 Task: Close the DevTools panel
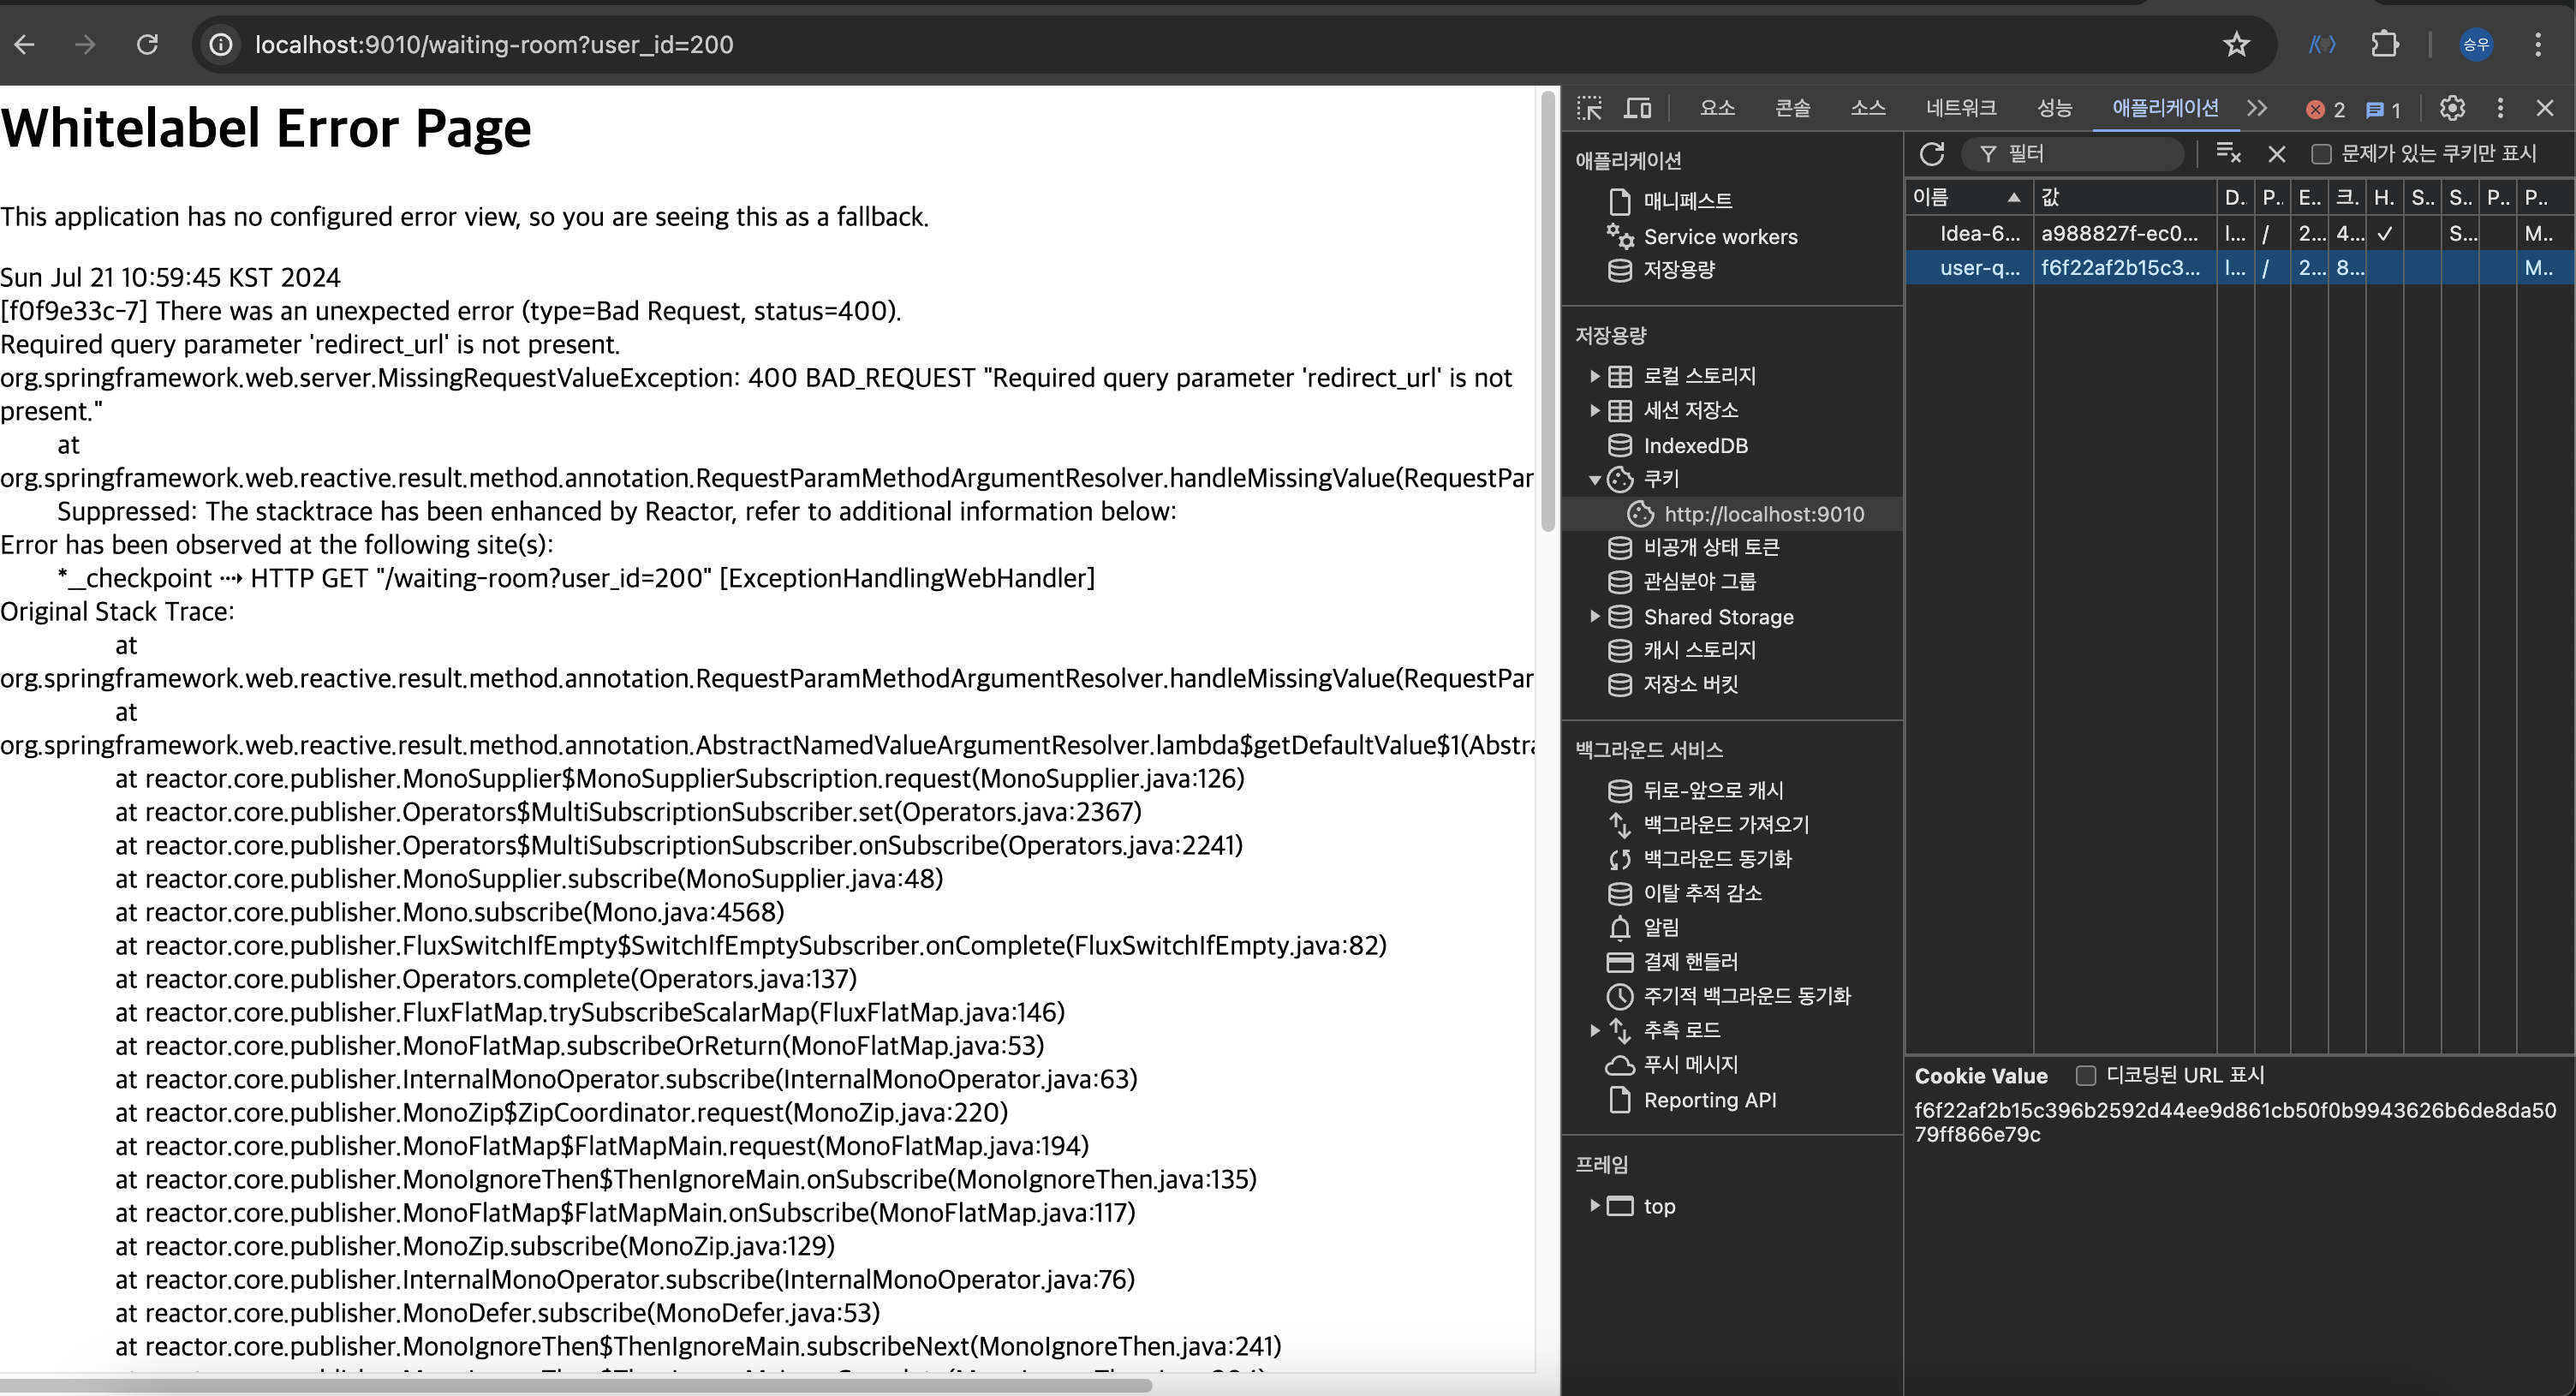(2545, 108)
